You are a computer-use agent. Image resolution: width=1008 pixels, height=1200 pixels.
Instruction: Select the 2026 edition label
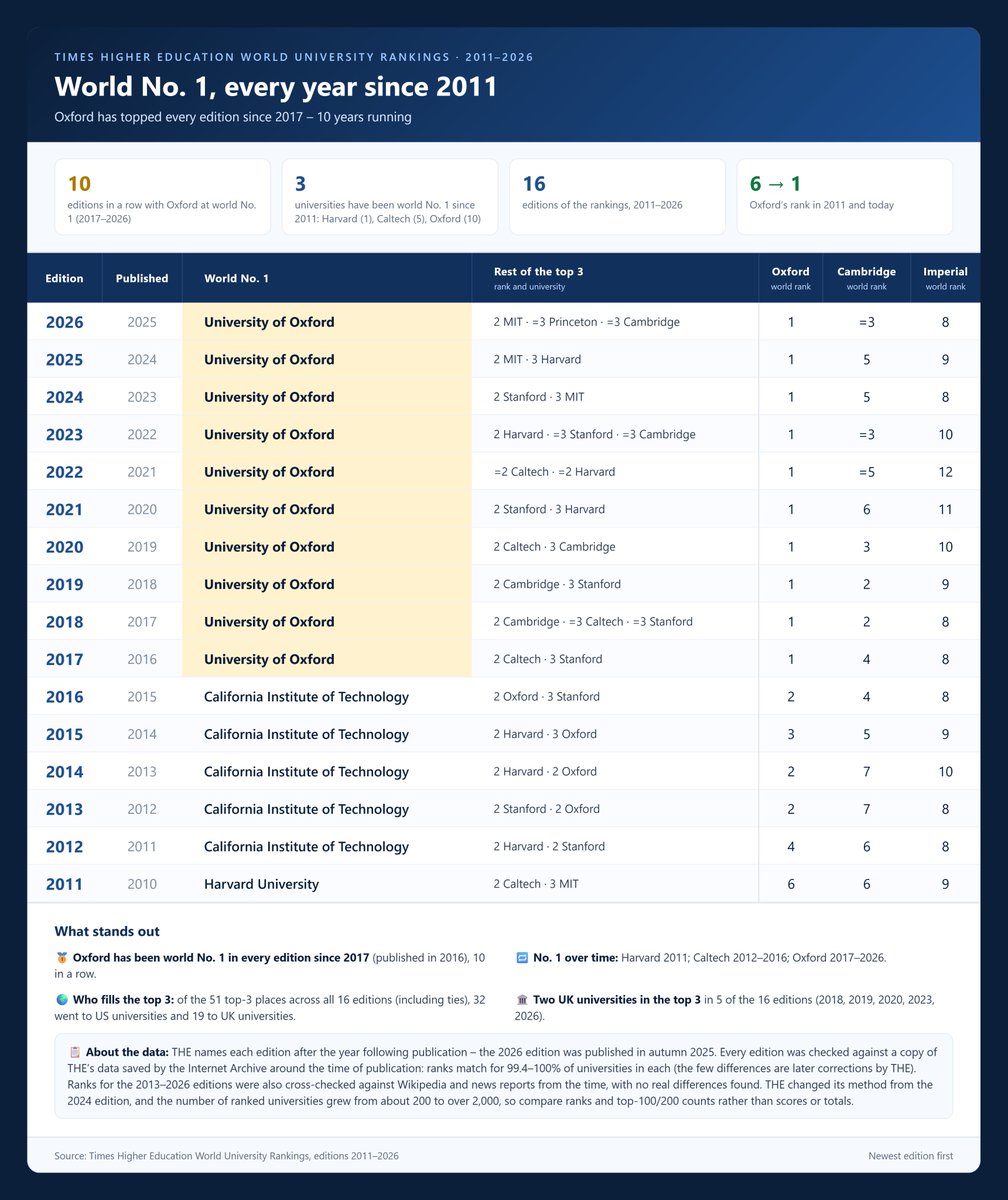[65, 323]
